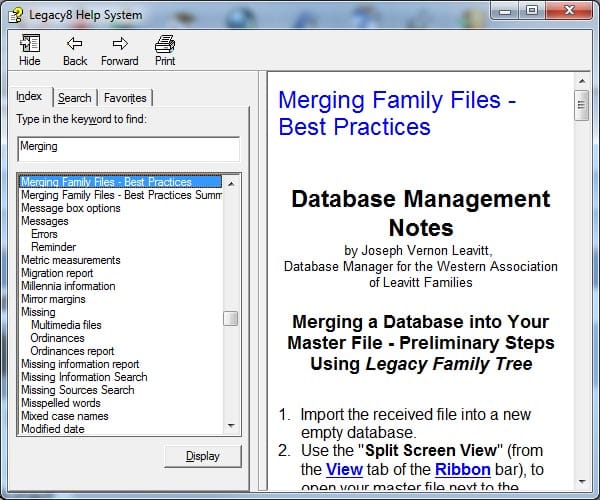600x500 pixels.
Task: Click content pane scroll down arrow
Action: tap(582, 481)
